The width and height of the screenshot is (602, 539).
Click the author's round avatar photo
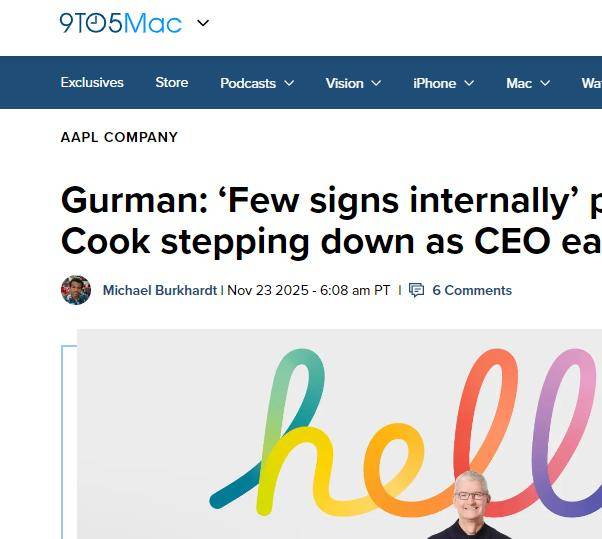point(76,290)
